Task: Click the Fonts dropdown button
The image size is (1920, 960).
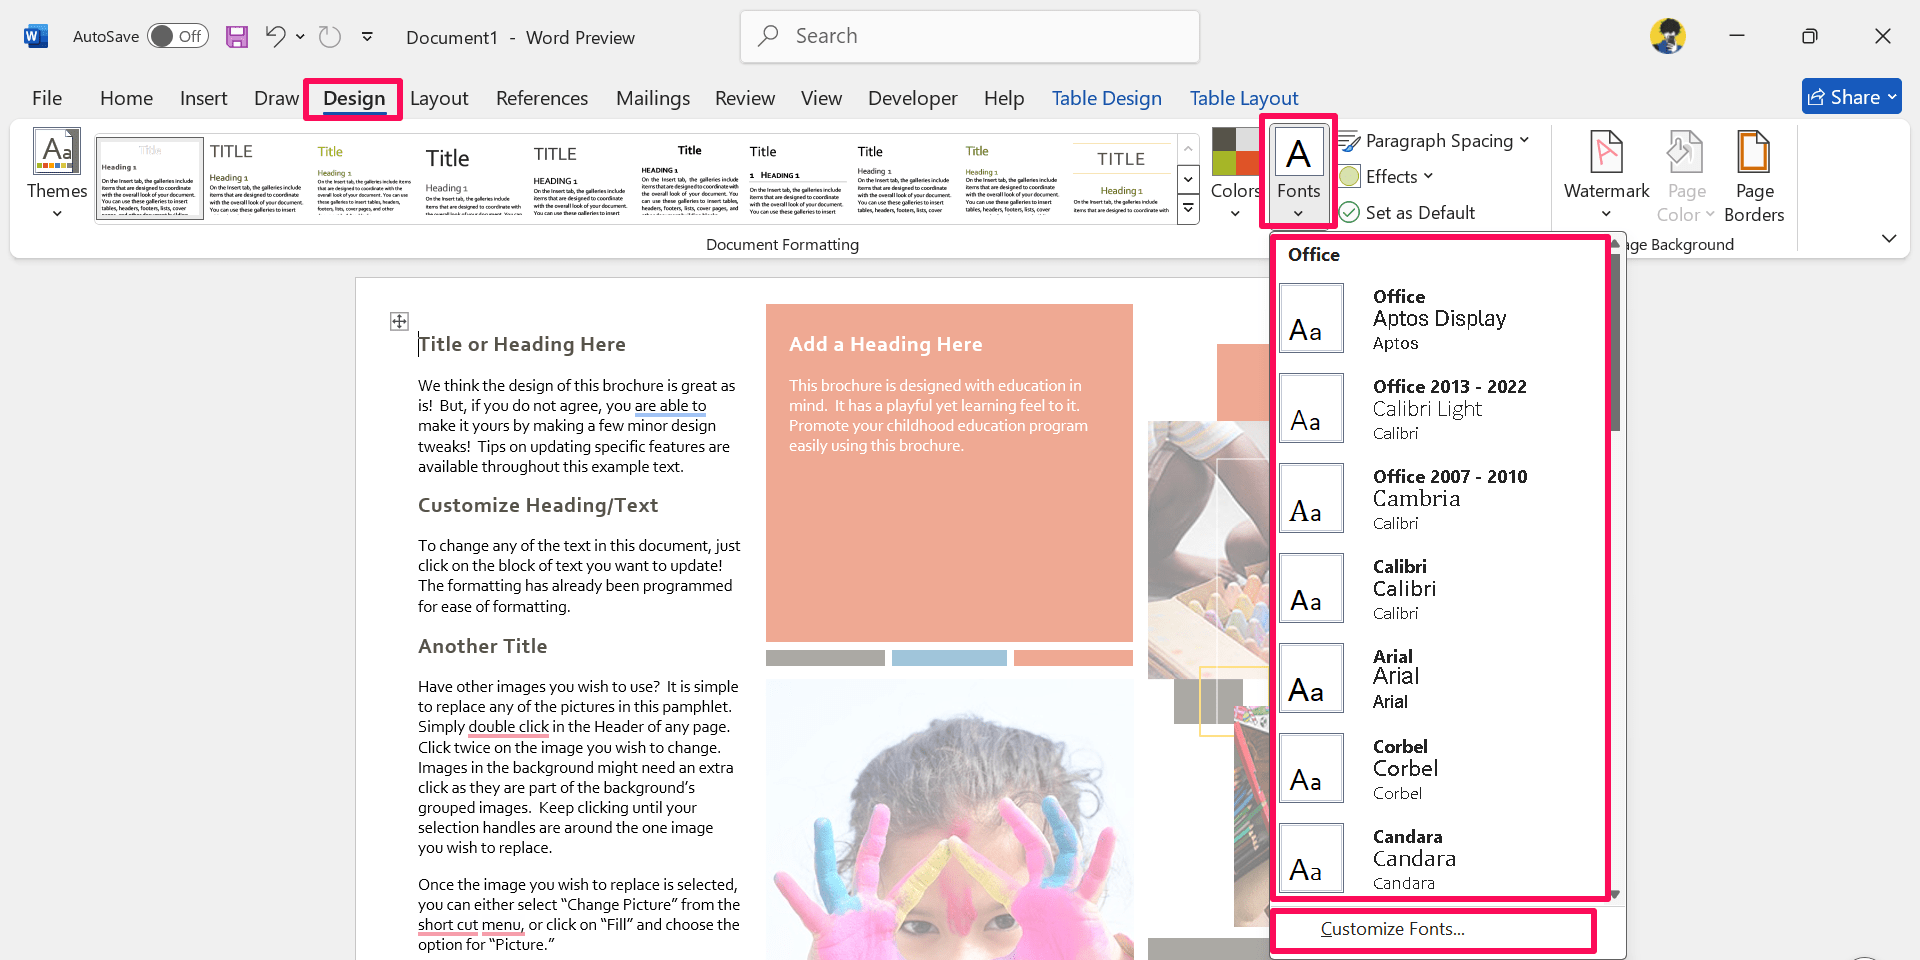Action: pyautogui.click(x=1298, y=173)
